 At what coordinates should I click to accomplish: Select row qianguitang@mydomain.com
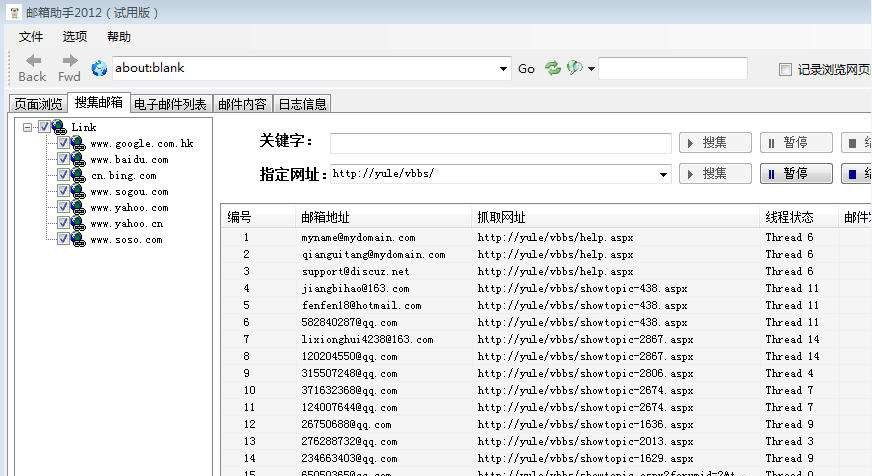click(545, 255)
